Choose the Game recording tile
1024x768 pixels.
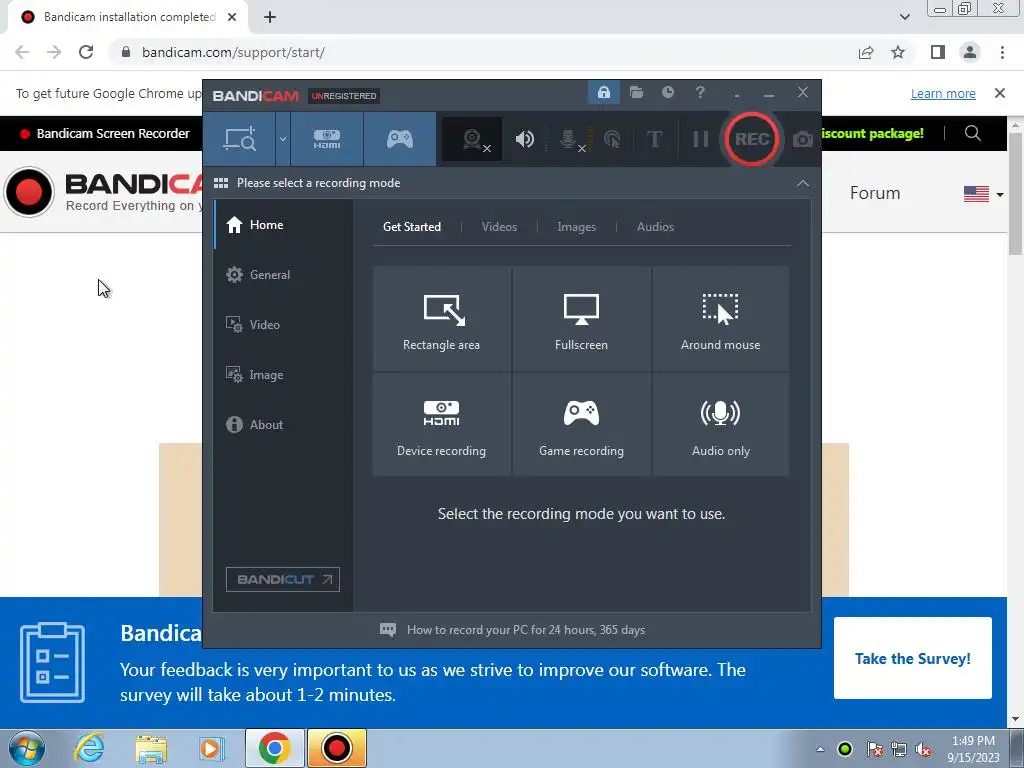[581, 425]
